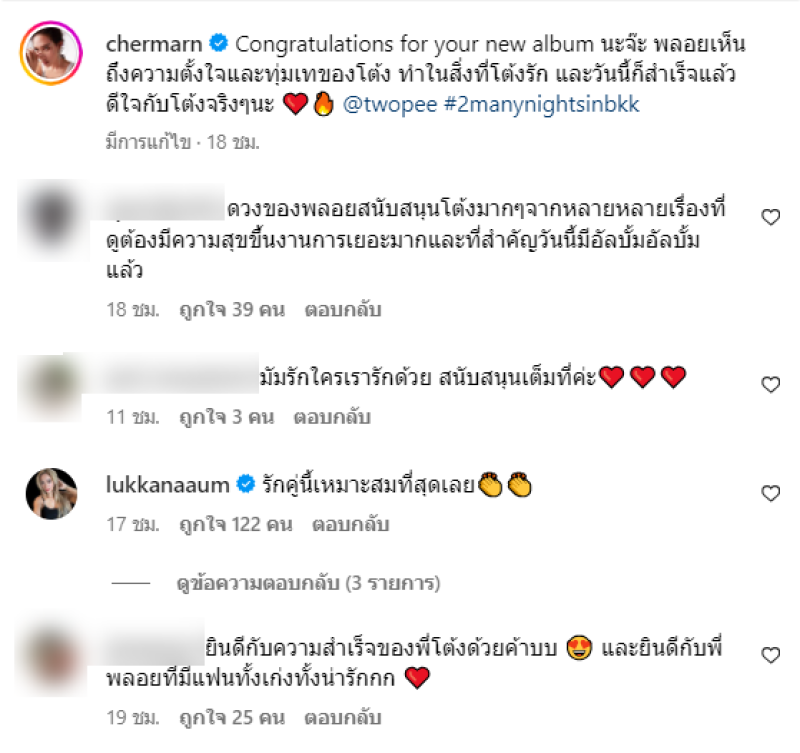
Task: View the 39 likes list
Action: [232, 310]
